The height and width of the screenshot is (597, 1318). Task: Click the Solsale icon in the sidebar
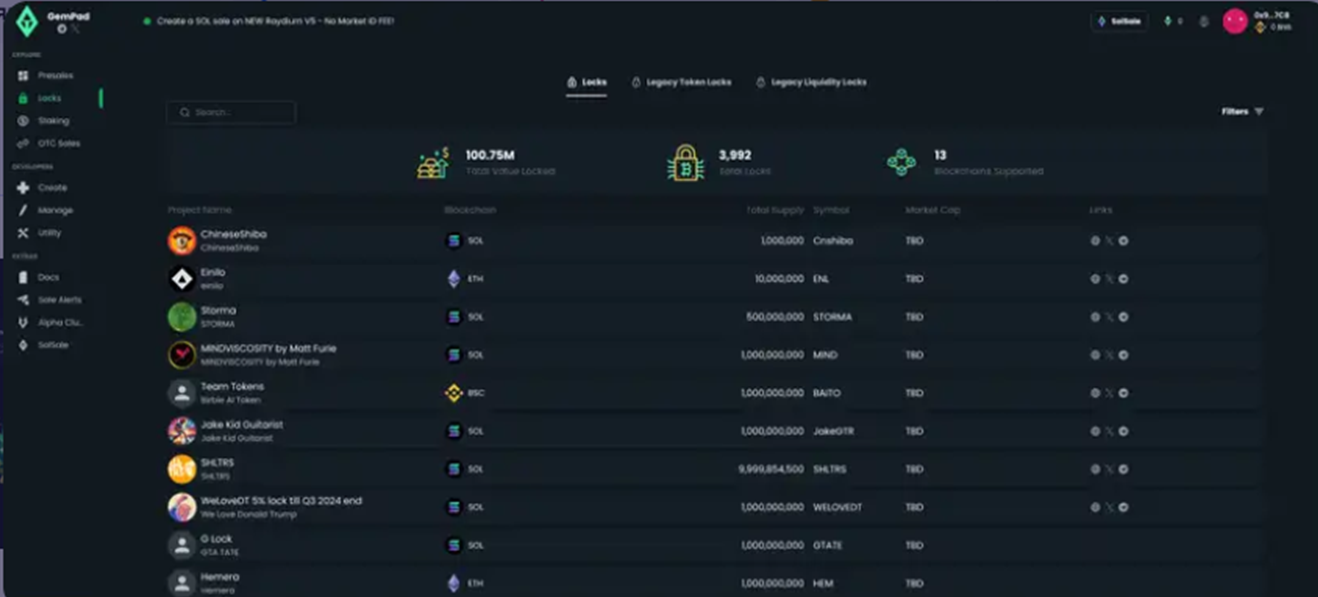coord(23,345)
